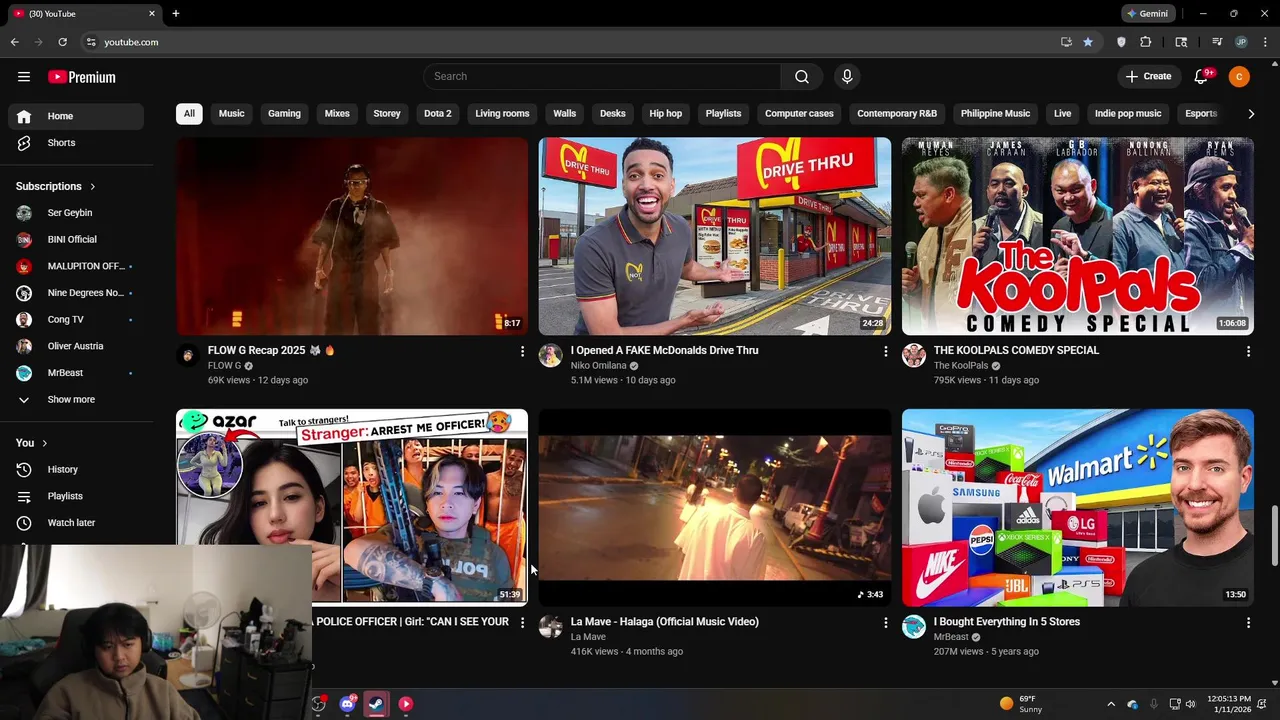This screenshot has width=1280, height=720.
Task: Open a new Chrome tab
Action: 176,14
